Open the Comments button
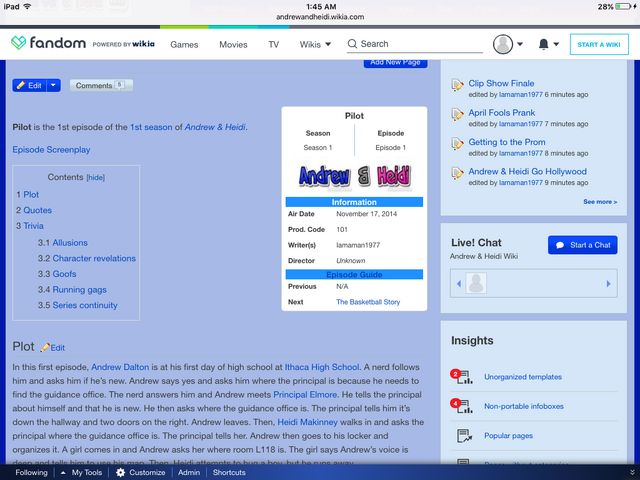The image size is (640, 480). tap(101, 85)
